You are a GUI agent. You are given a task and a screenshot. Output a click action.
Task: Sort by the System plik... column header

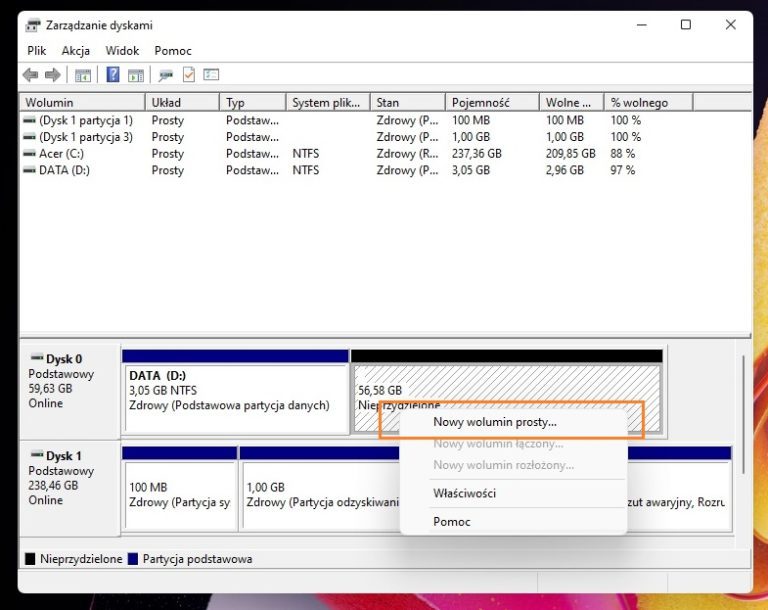tap(328, 102)
